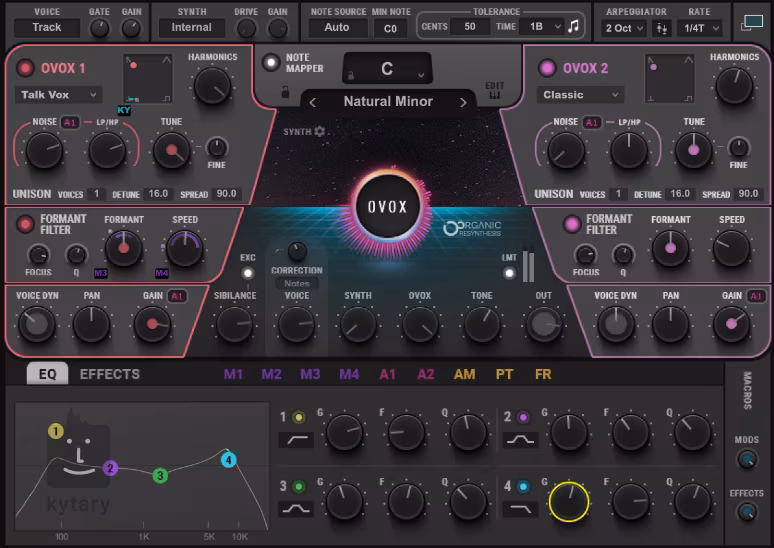Screen dimensions: 774x548
Task: Click EQ node 3 on the curve
Action: [x=159, y=475]
